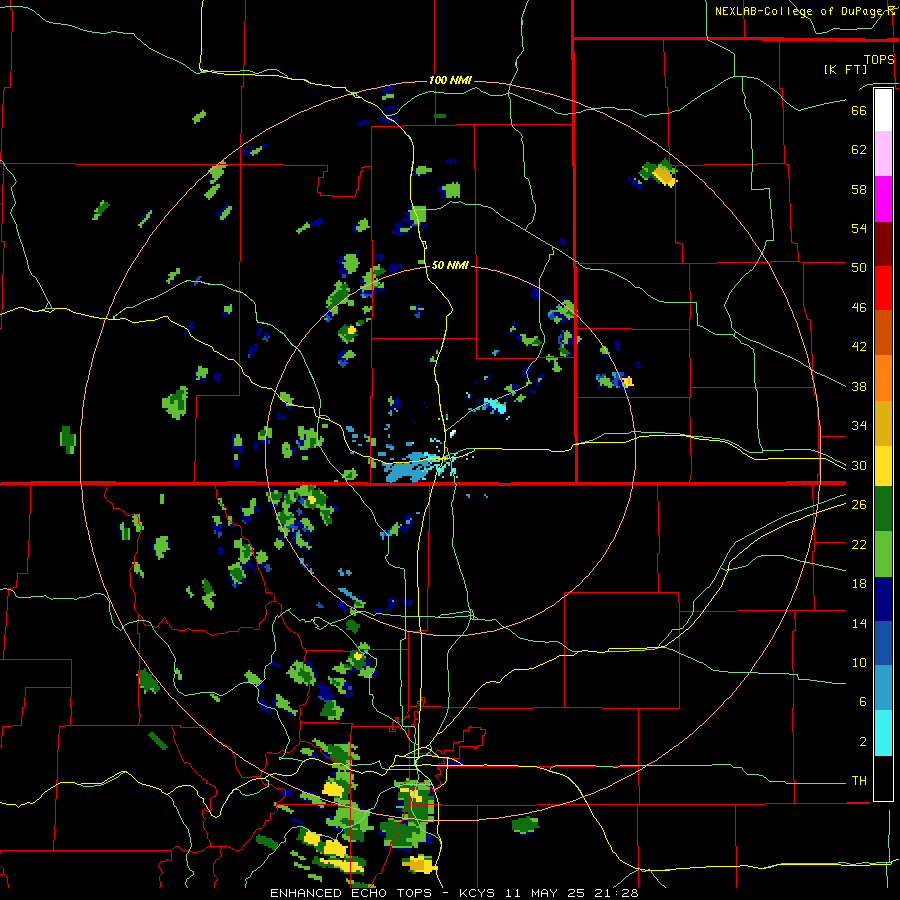Click the "14" legend value
This screenshot has width=900, height=900.
(x=859, y=623)
